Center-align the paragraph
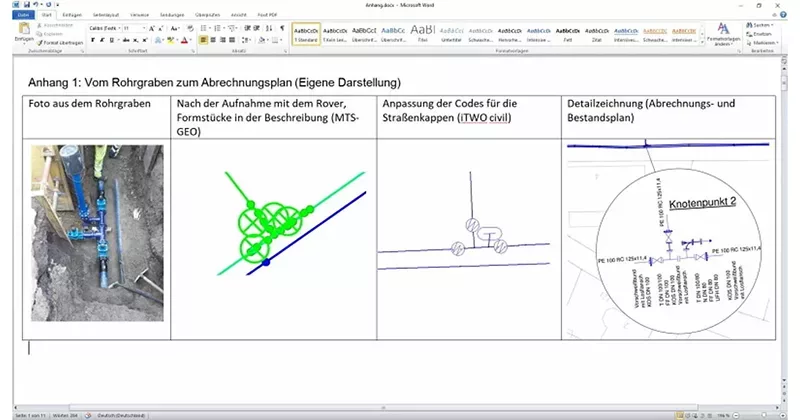The image size is (800, 420). pos(213,40)
